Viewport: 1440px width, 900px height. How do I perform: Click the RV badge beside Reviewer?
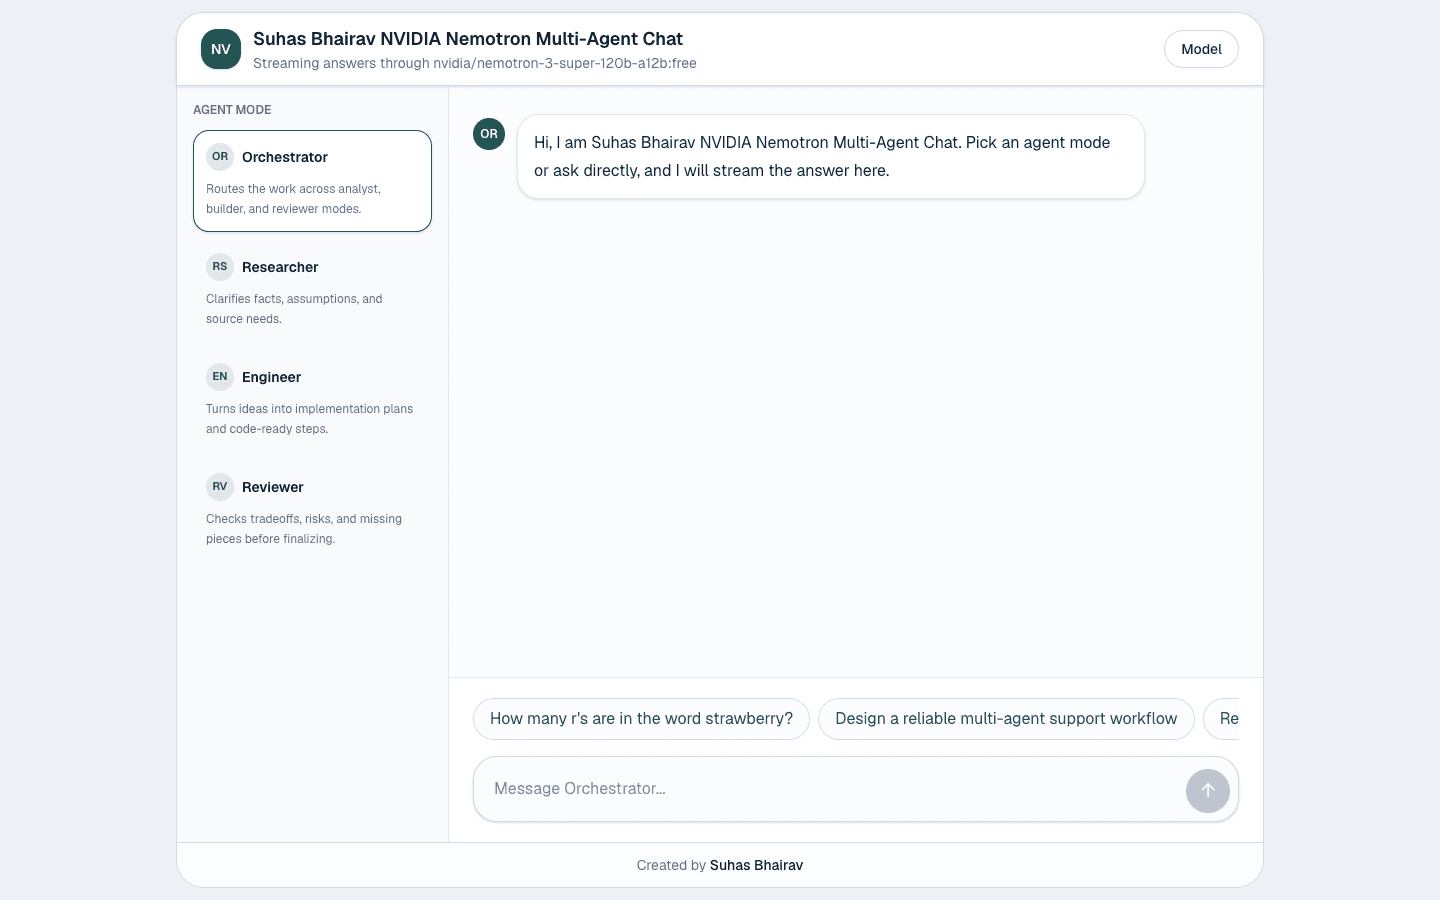[x=220, y=487]
